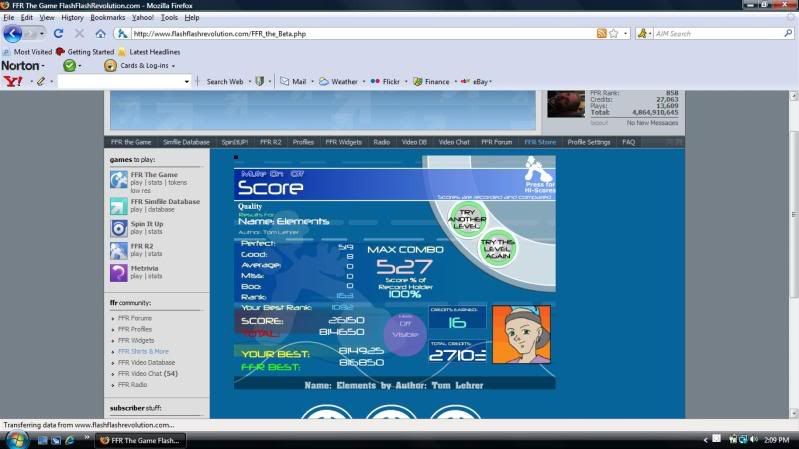Toggle the Off/Visible circle switch
799x449 pixels.
[405, 331]
